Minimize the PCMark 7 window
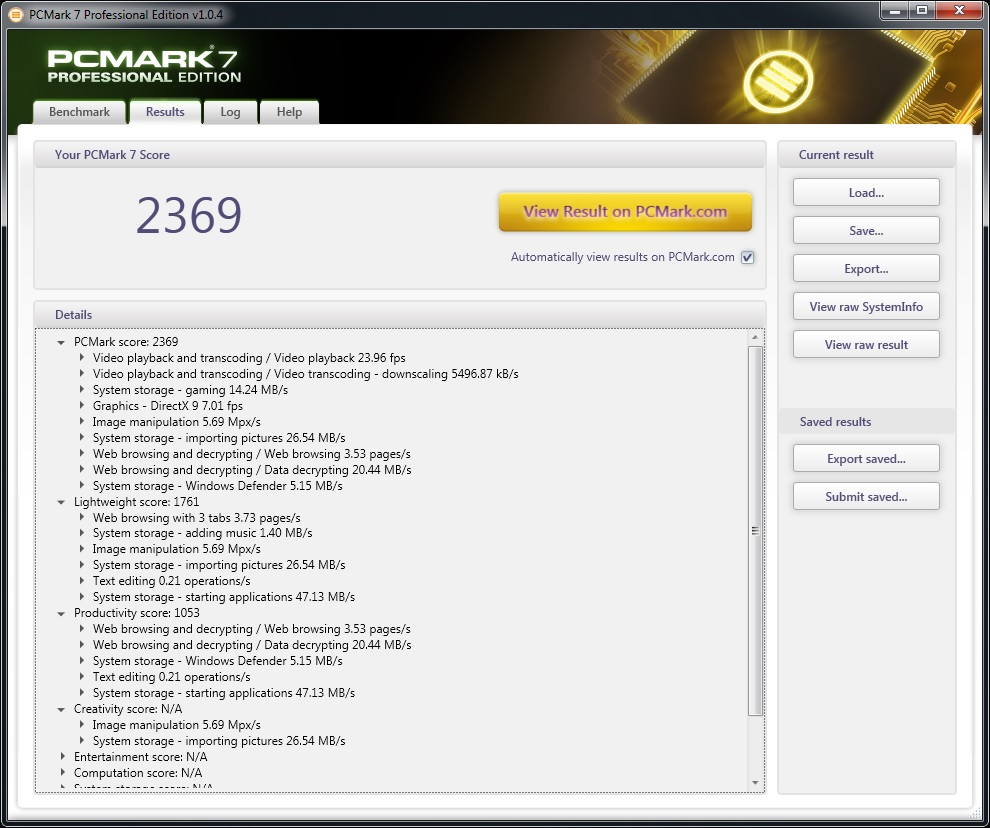The width and height of the screenshot is (990, 828). (894, 11)
